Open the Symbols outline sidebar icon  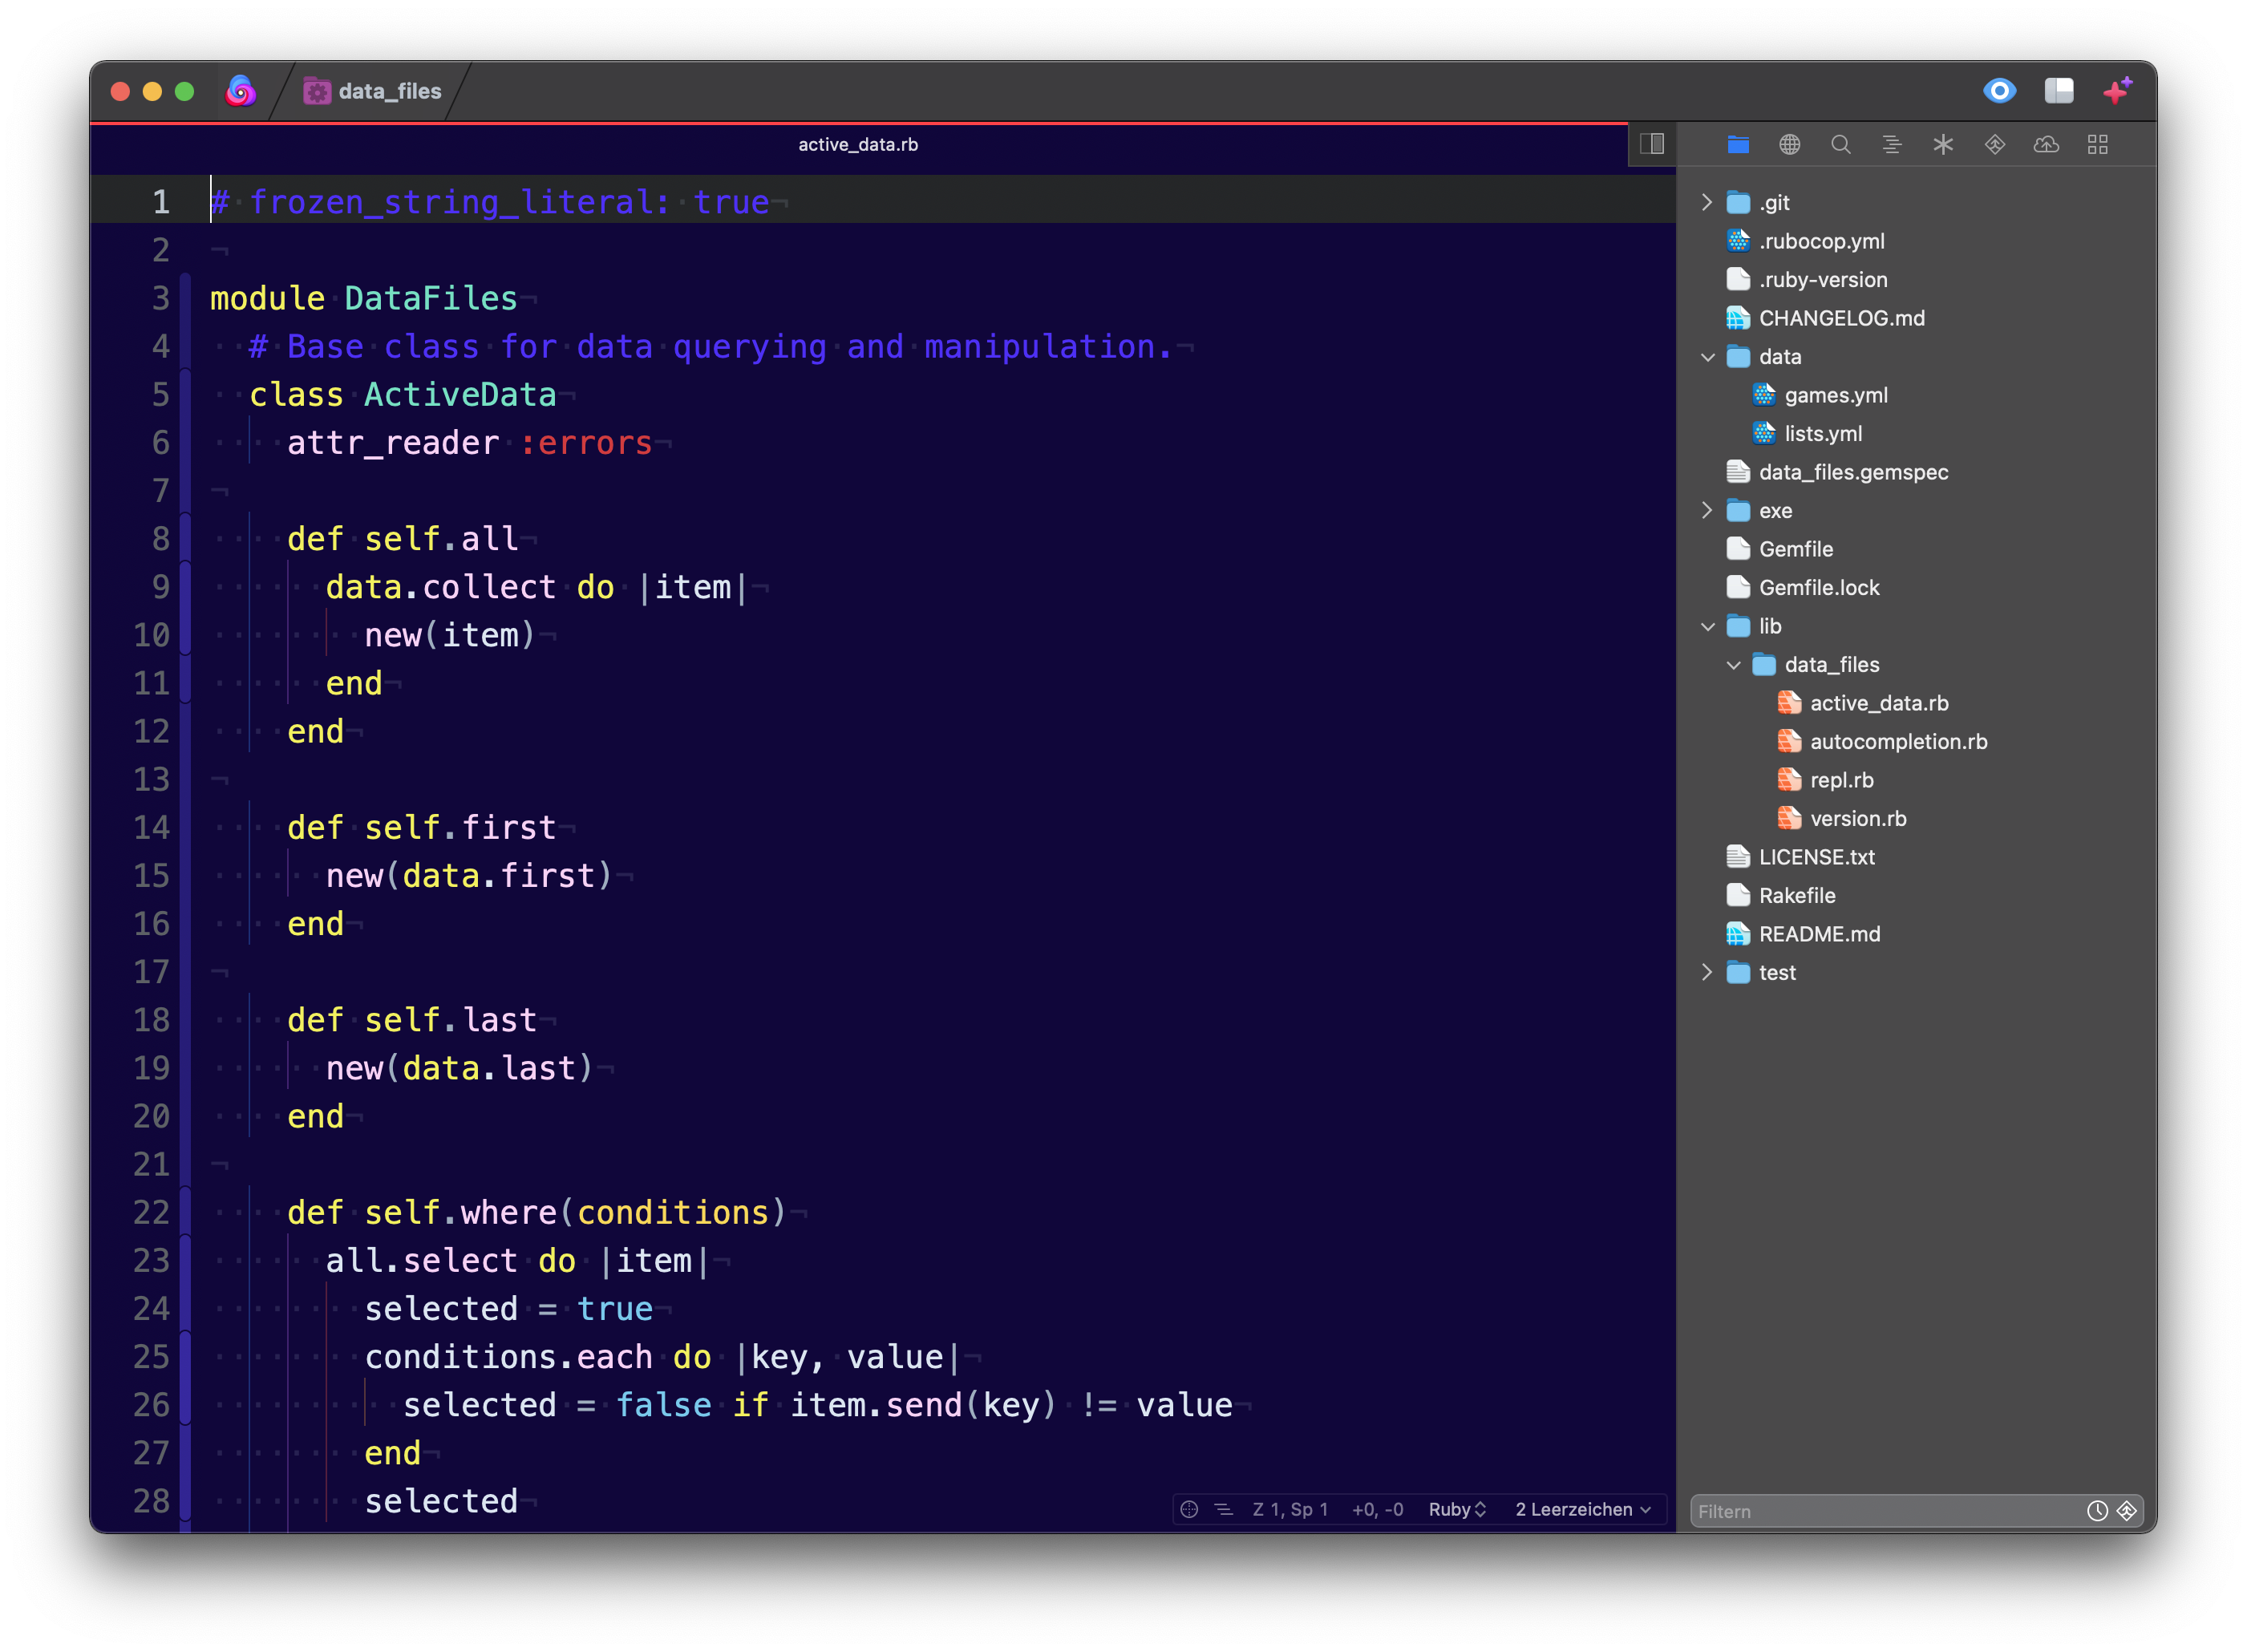(1892, 145)
